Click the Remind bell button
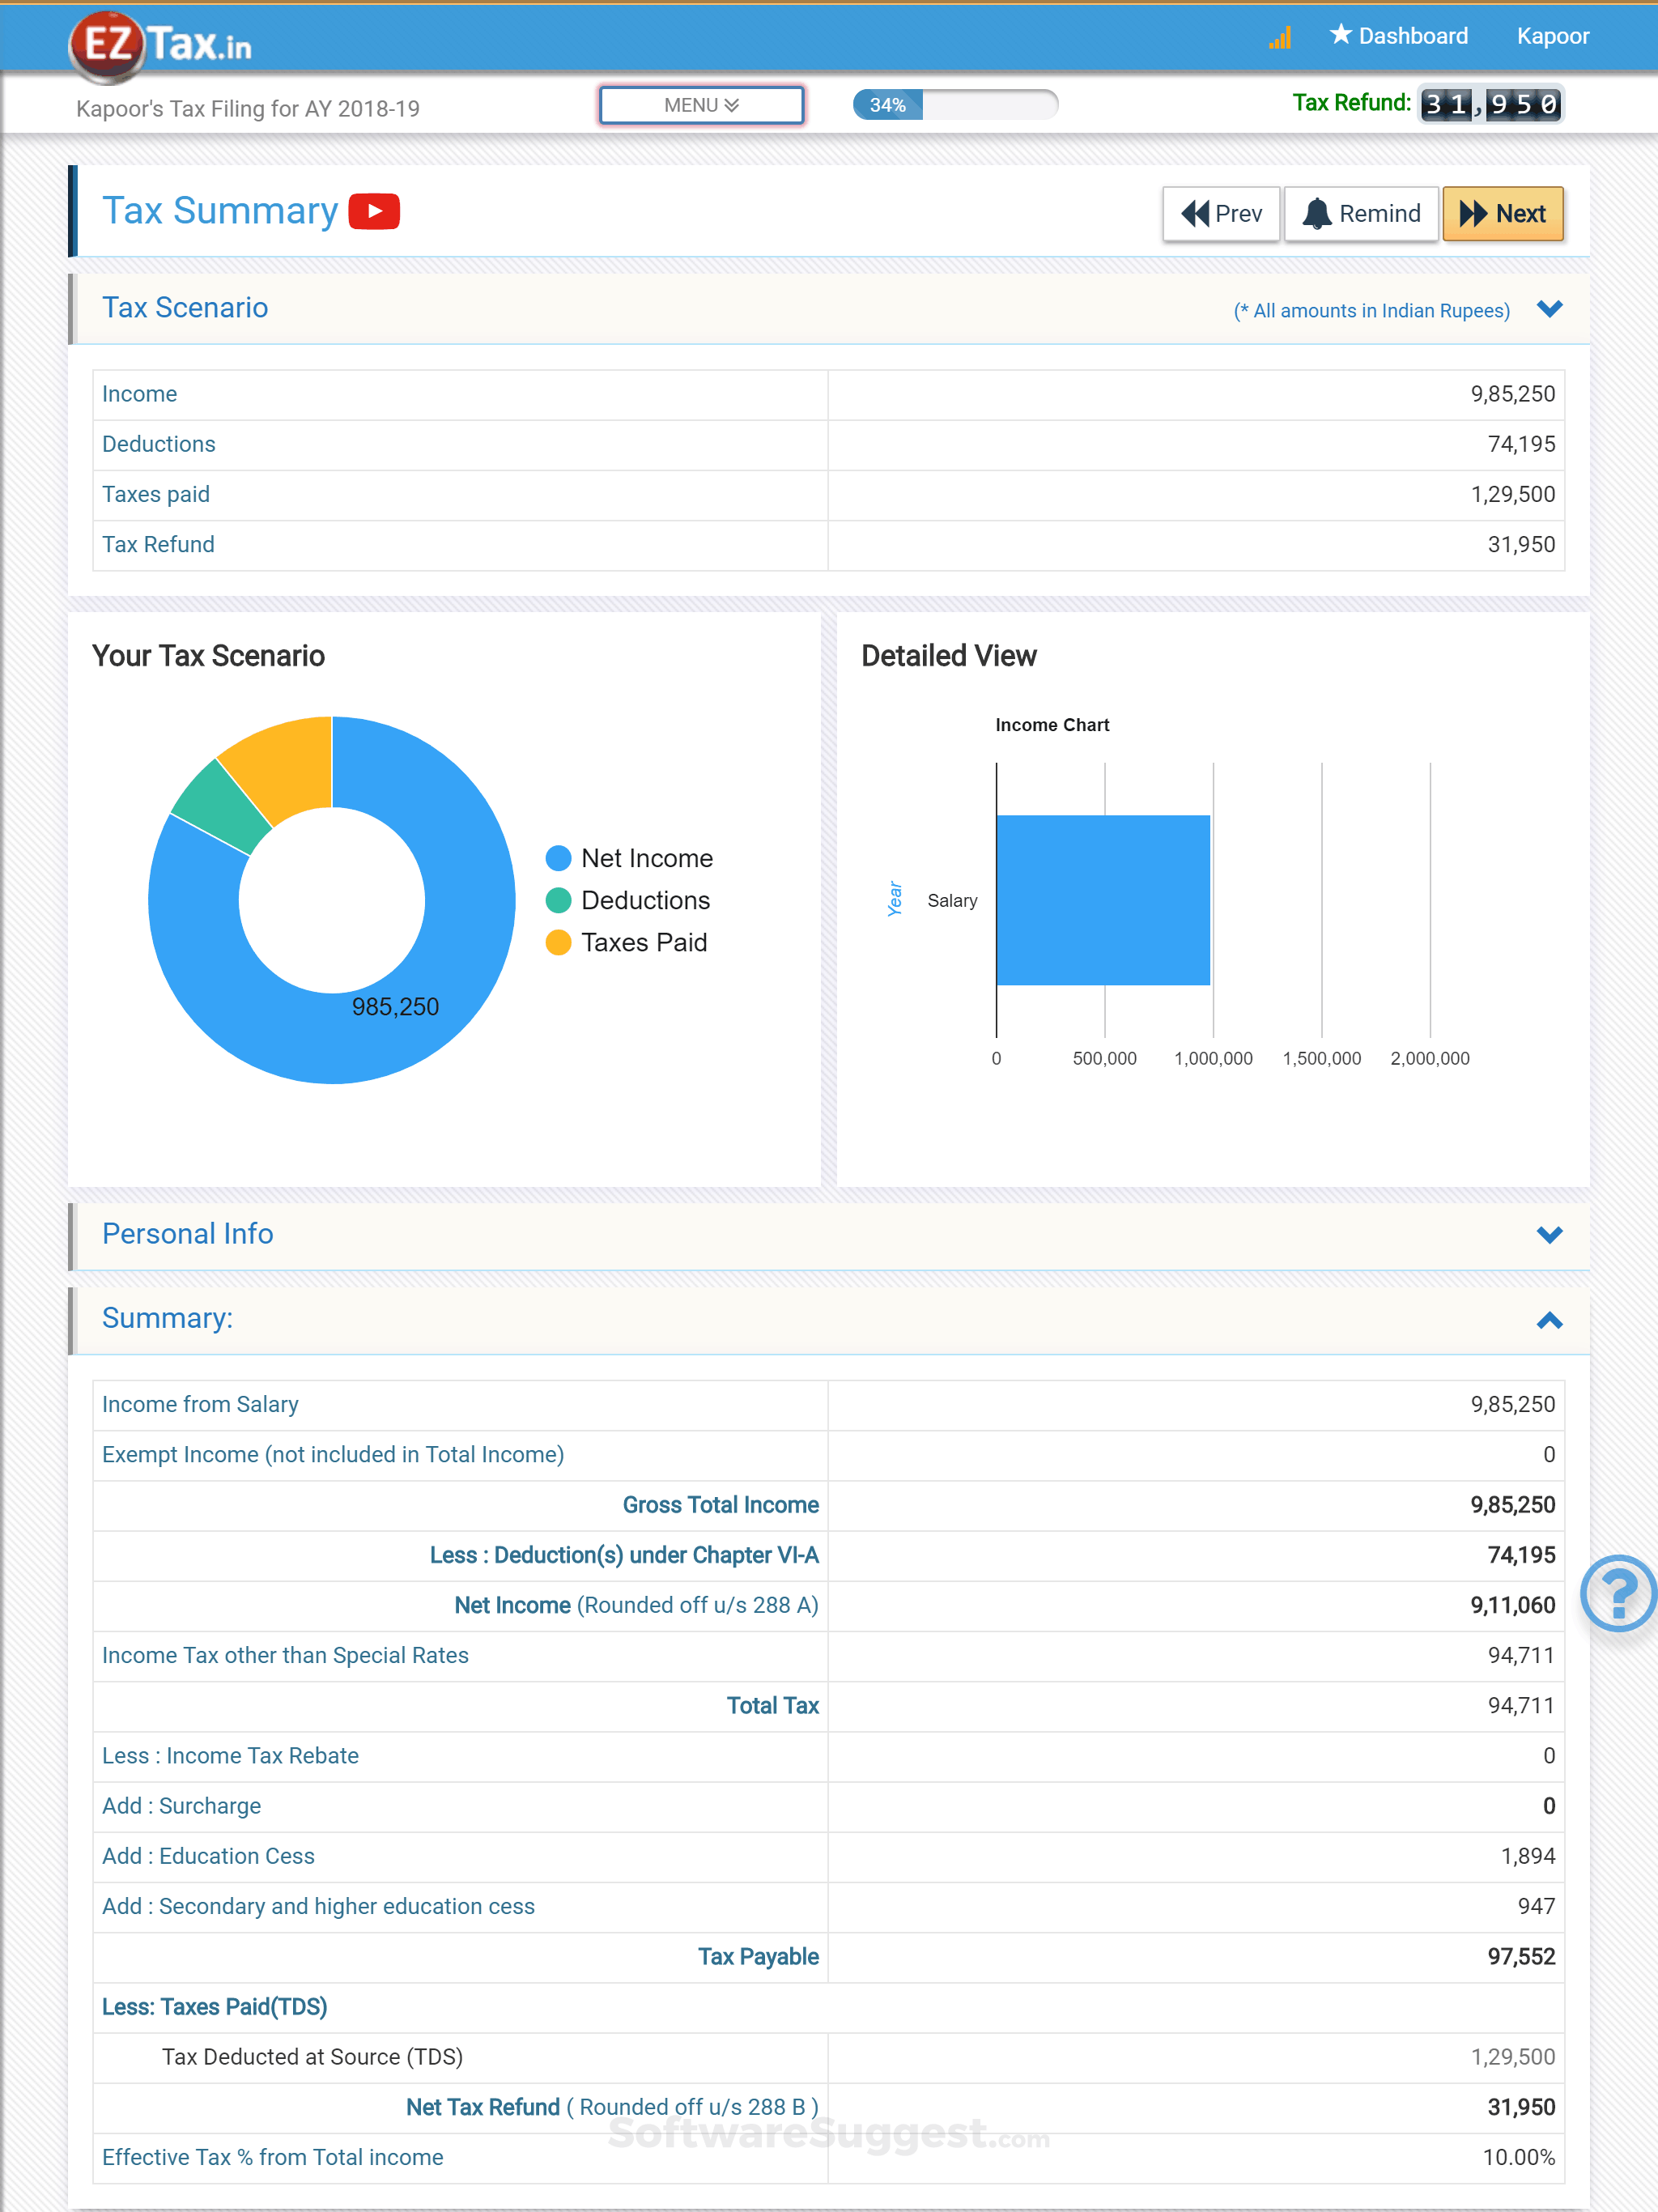This screenshot has height=2212, width=1658. (1360, 213)
